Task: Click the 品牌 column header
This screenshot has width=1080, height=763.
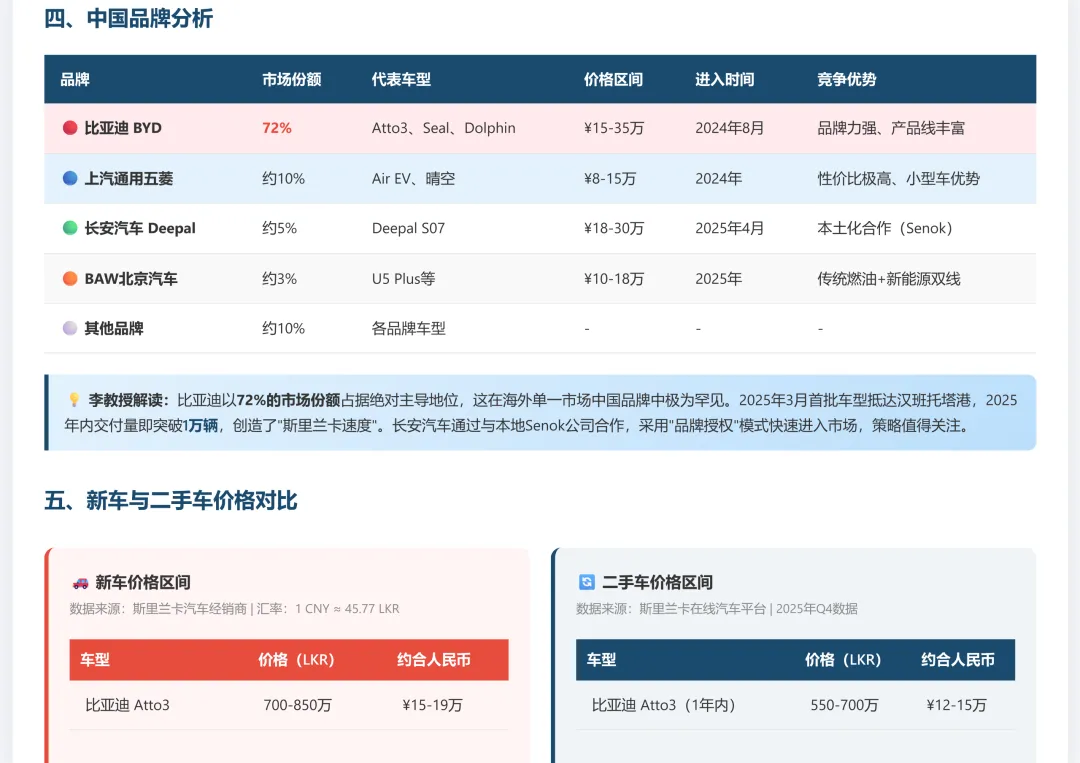Action: point(75,80)
